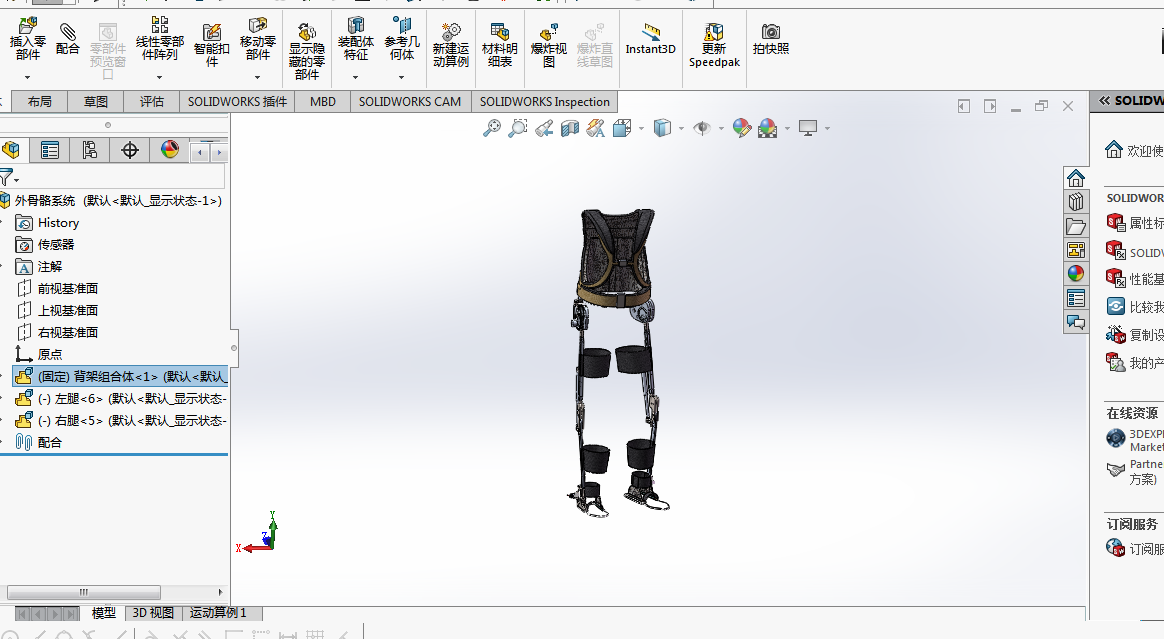Click the filter funnel icon in tree
Image resolution: width=1164 pixels, height=639 pixels.
click(x=7, y=177)
